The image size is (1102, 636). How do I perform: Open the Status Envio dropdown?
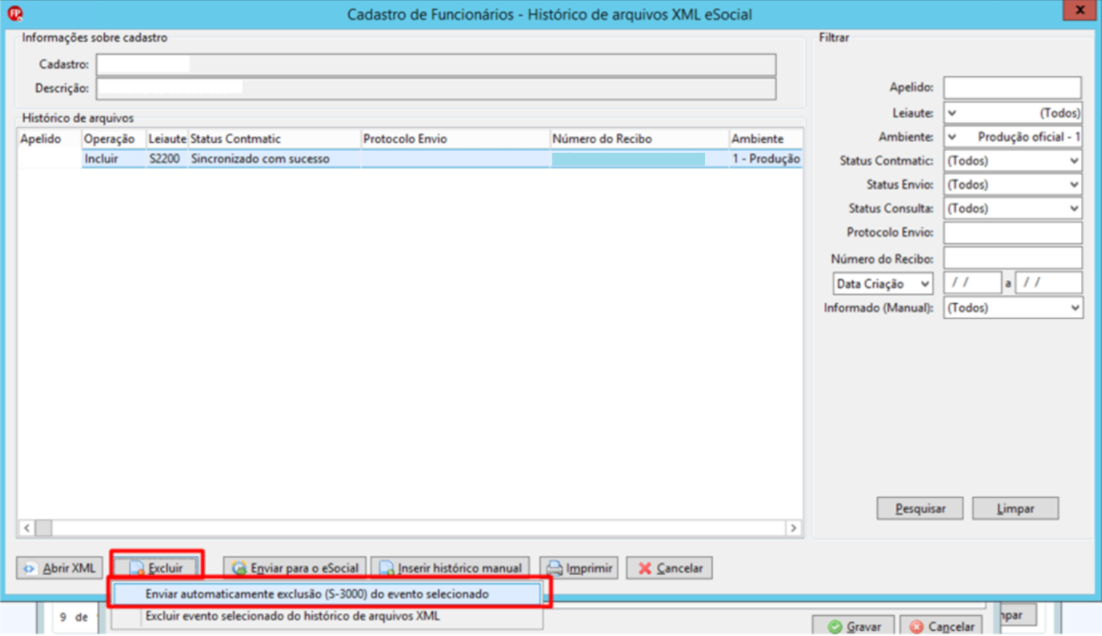tap(1013, 184)
